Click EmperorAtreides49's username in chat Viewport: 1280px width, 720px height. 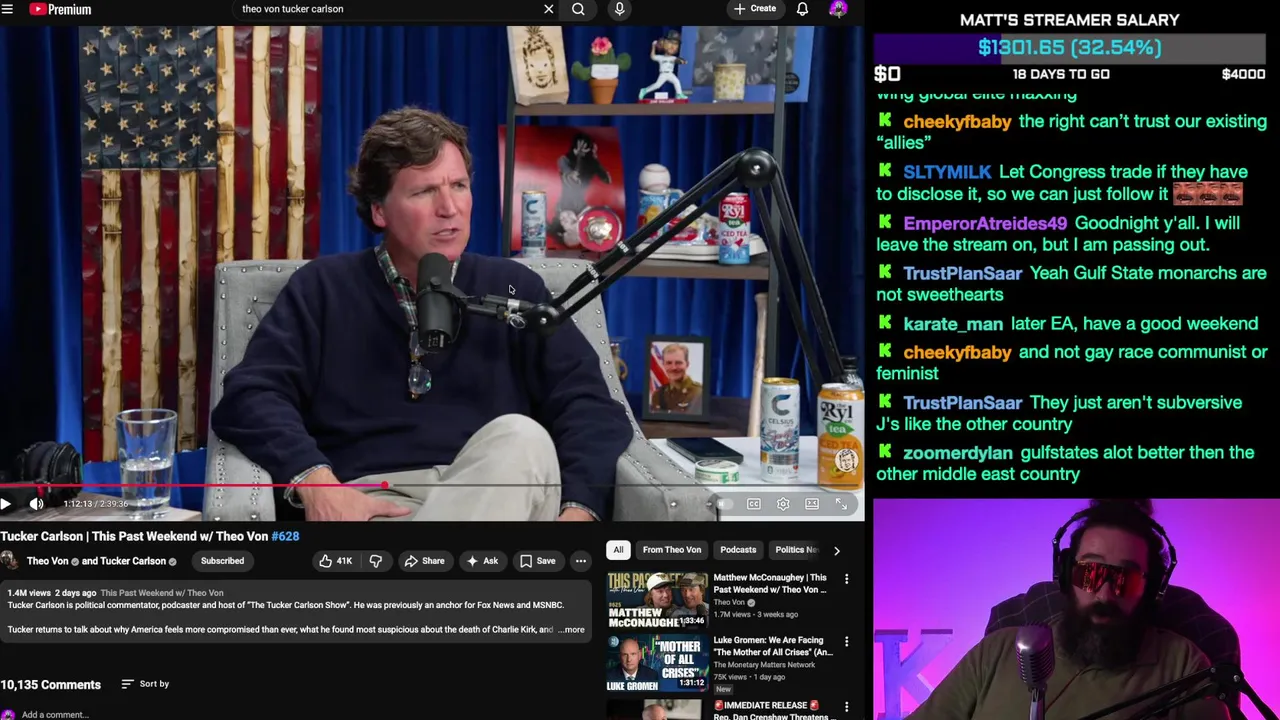coord(985,223)
